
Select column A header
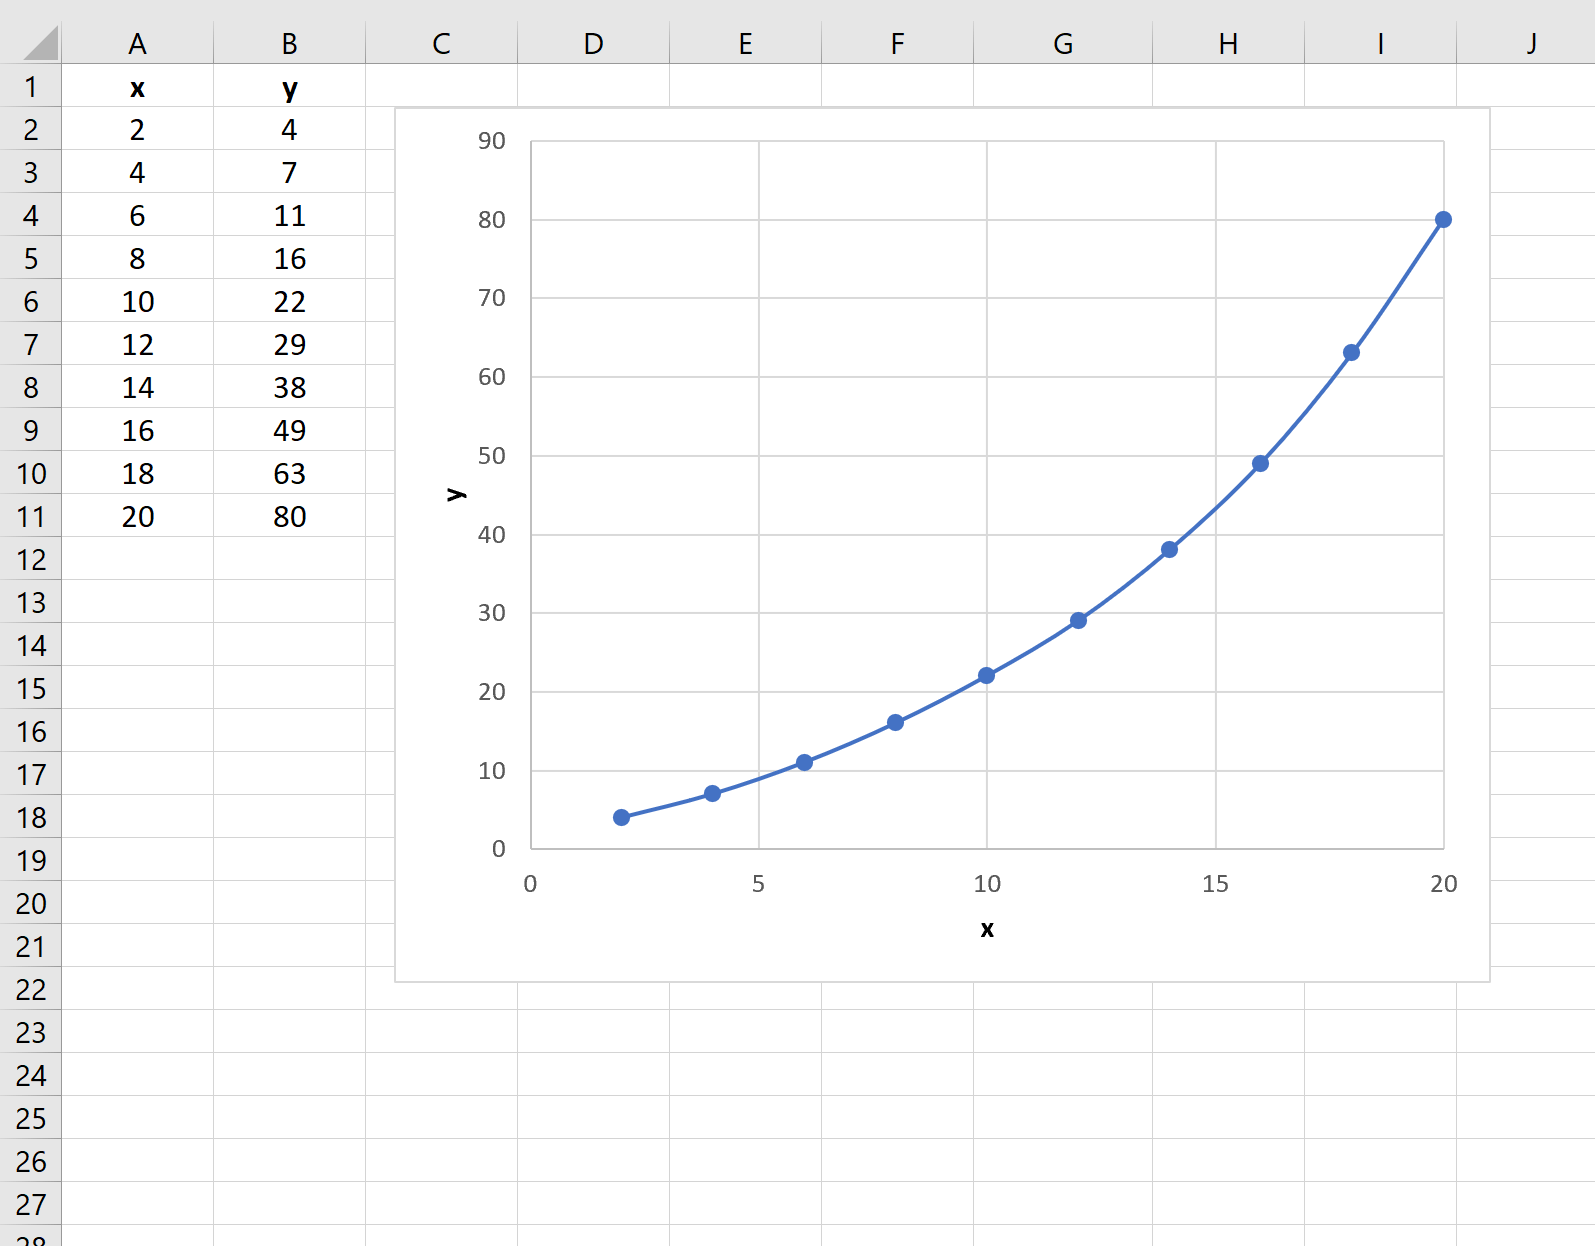(138, 43)
